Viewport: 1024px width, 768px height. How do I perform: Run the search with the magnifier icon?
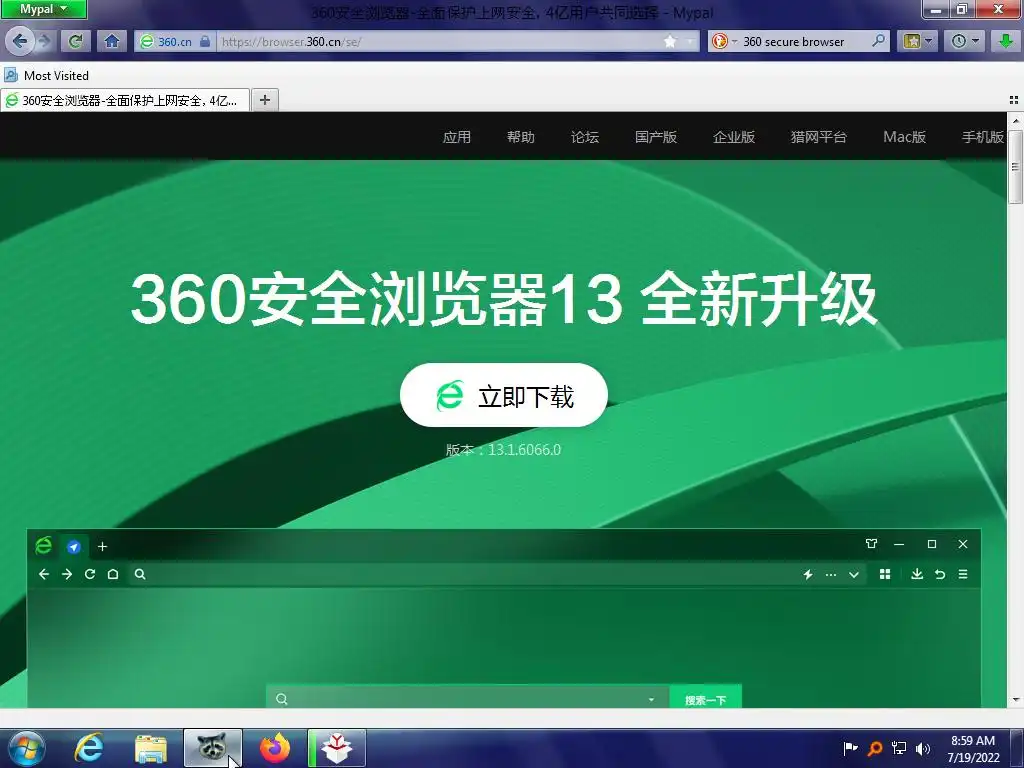tap(879, 41)
